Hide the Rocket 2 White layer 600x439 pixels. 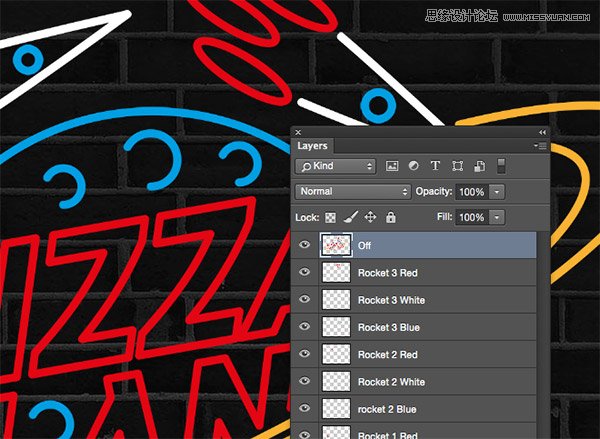[305, 381]
